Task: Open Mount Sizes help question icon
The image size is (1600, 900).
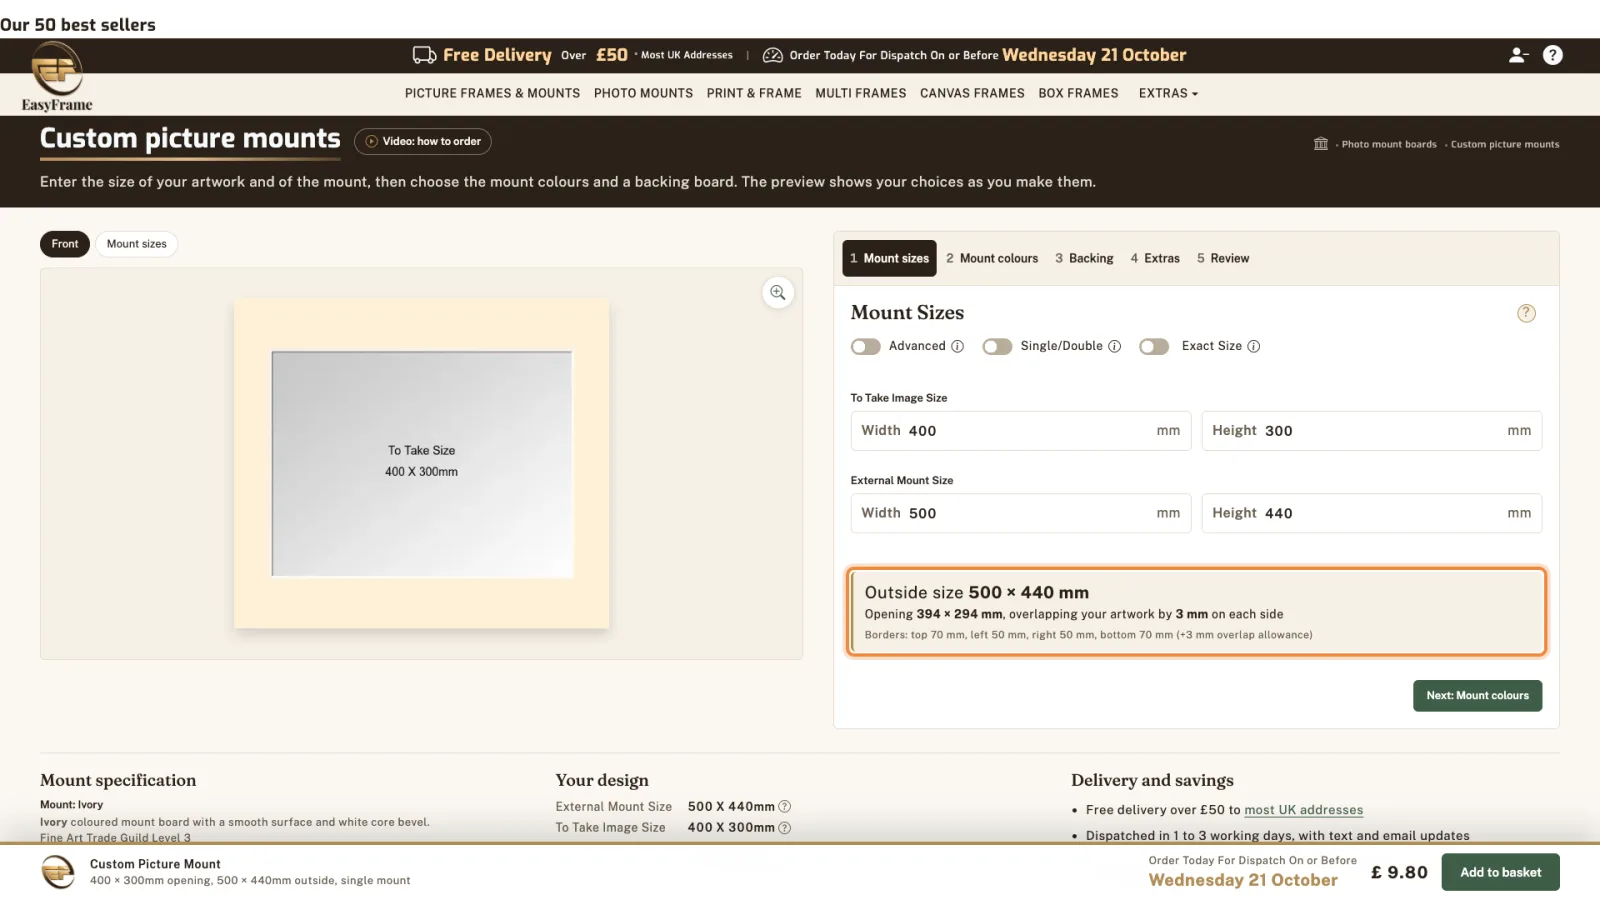Action: 1526,313
